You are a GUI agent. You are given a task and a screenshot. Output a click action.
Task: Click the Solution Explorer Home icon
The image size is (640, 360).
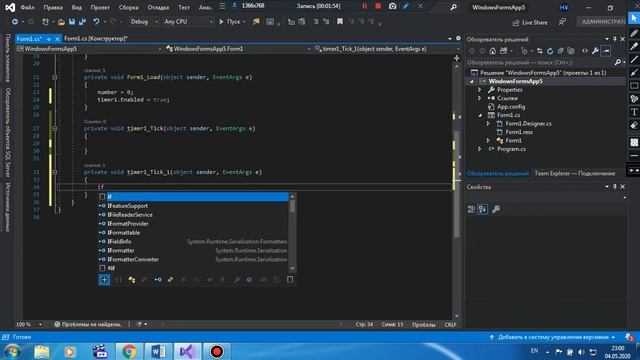[x=493, y=51]
